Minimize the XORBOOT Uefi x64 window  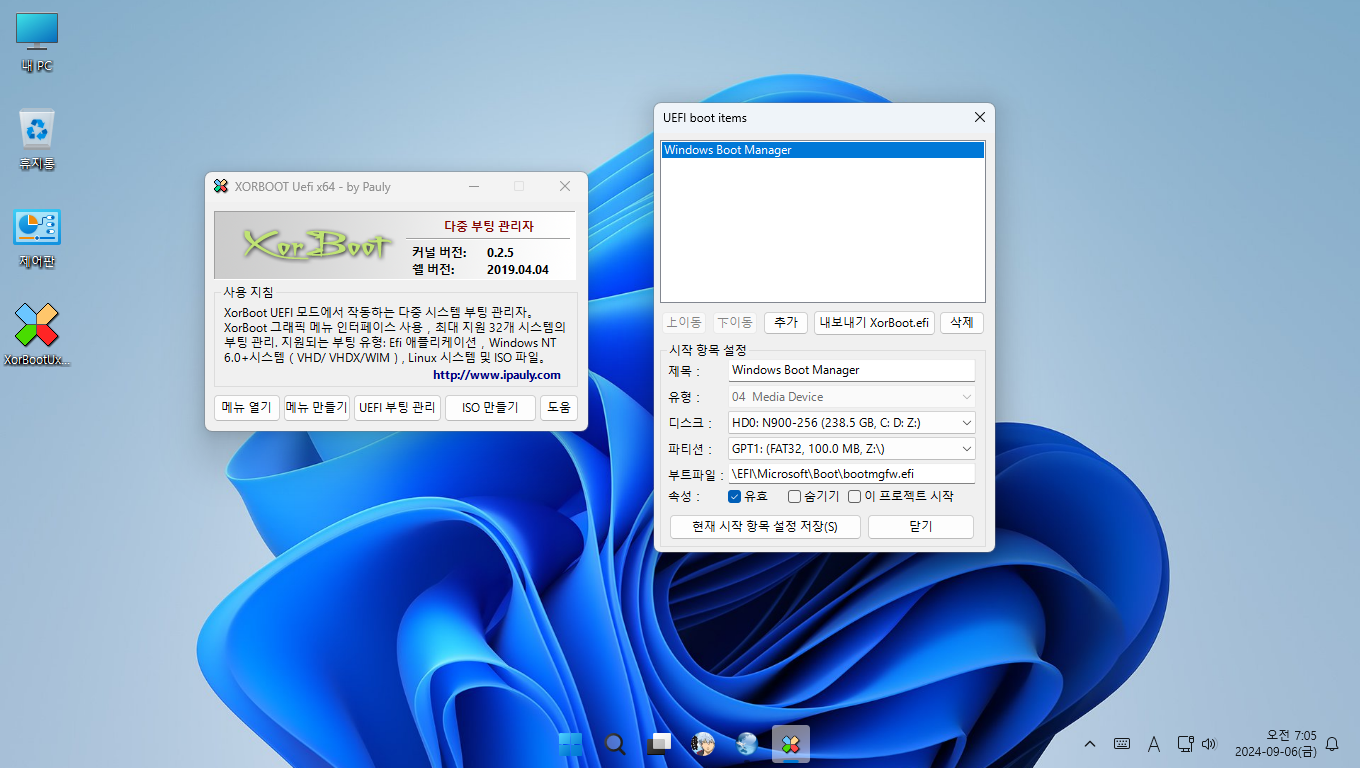tap(474, 186)
